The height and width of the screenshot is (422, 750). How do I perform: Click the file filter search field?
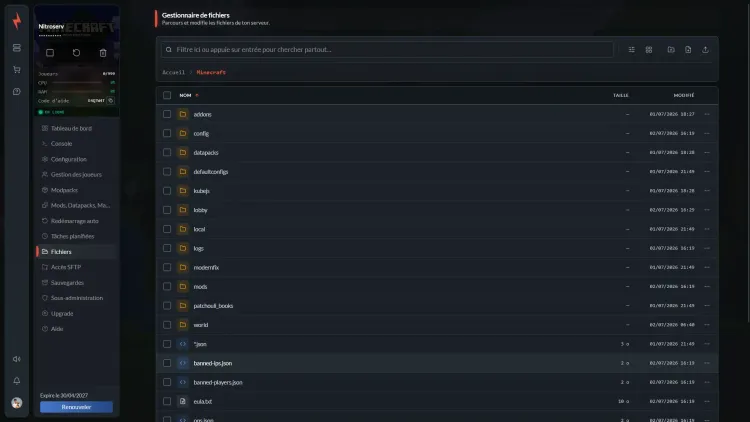[387, 50]
